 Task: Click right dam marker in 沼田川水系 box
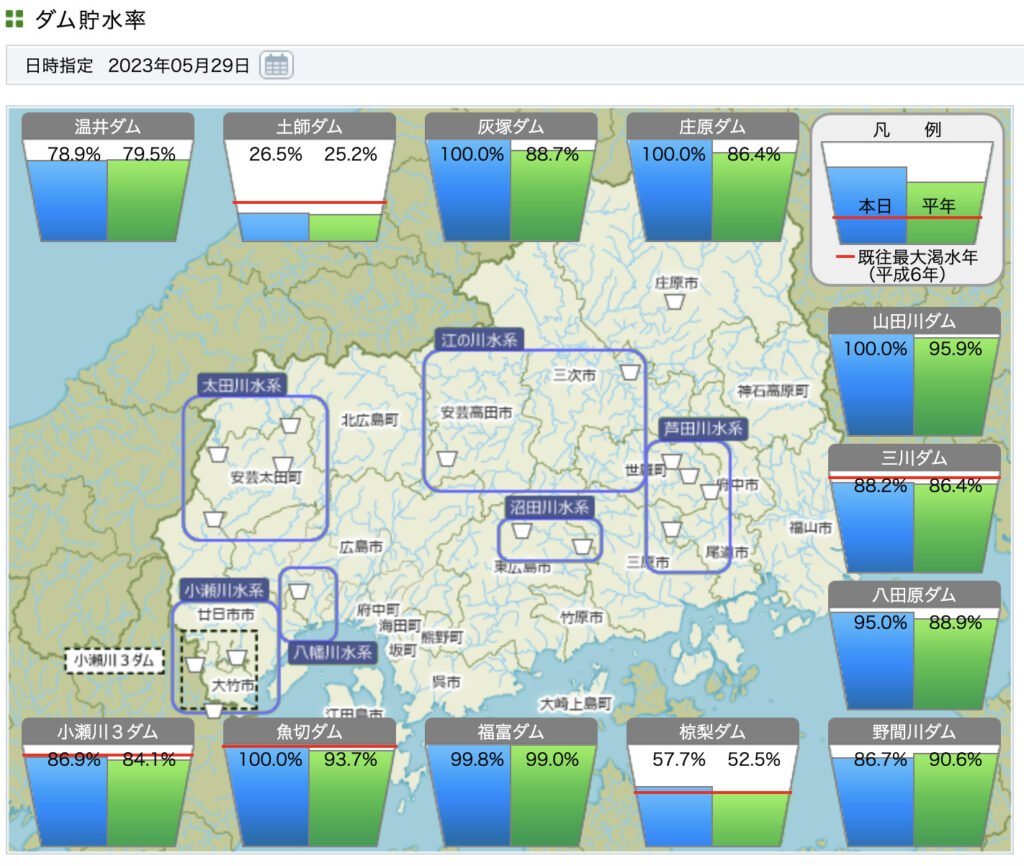tap(583, 546)
